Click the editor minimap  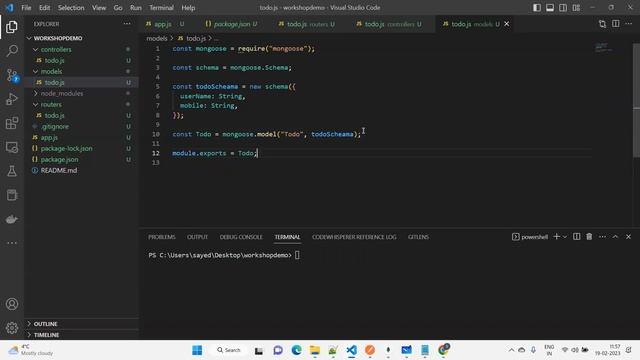coord(603,47)
